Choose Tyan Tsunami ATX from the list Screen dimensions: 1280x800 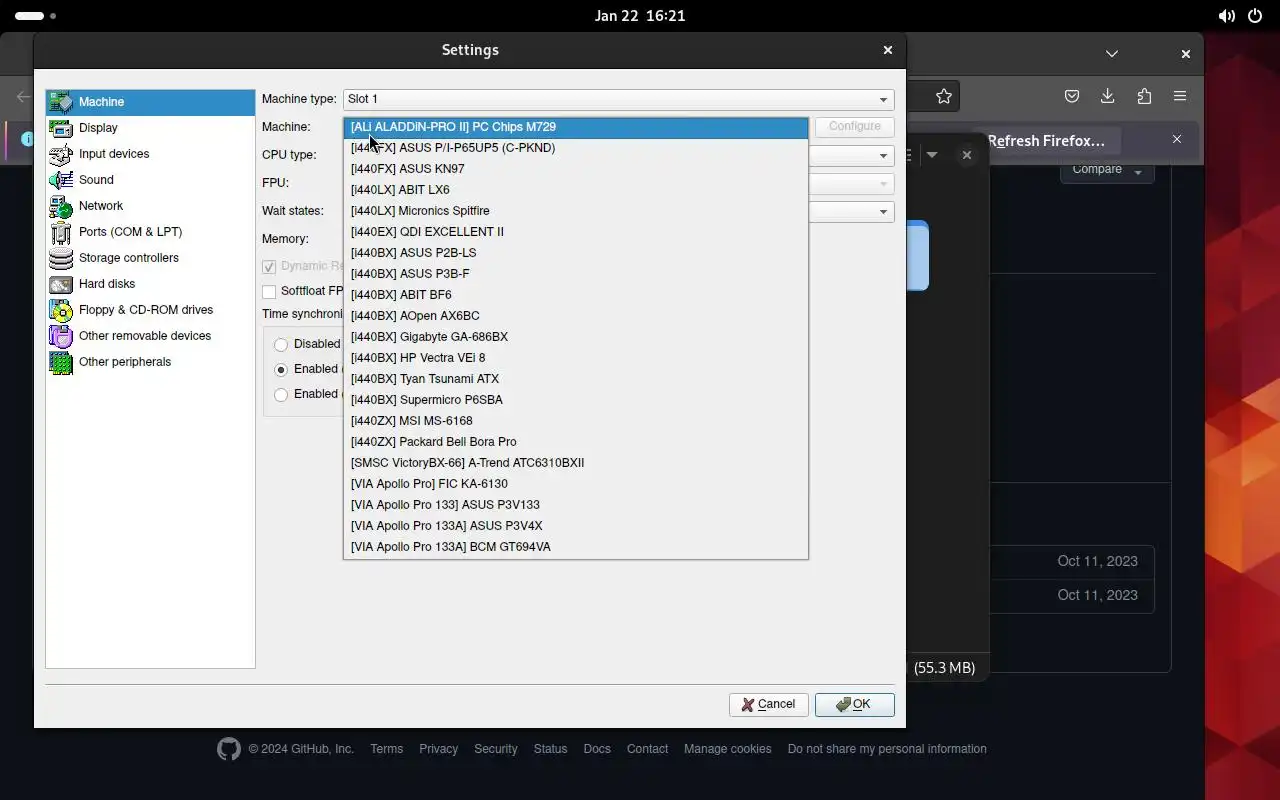tap(576, 379)
